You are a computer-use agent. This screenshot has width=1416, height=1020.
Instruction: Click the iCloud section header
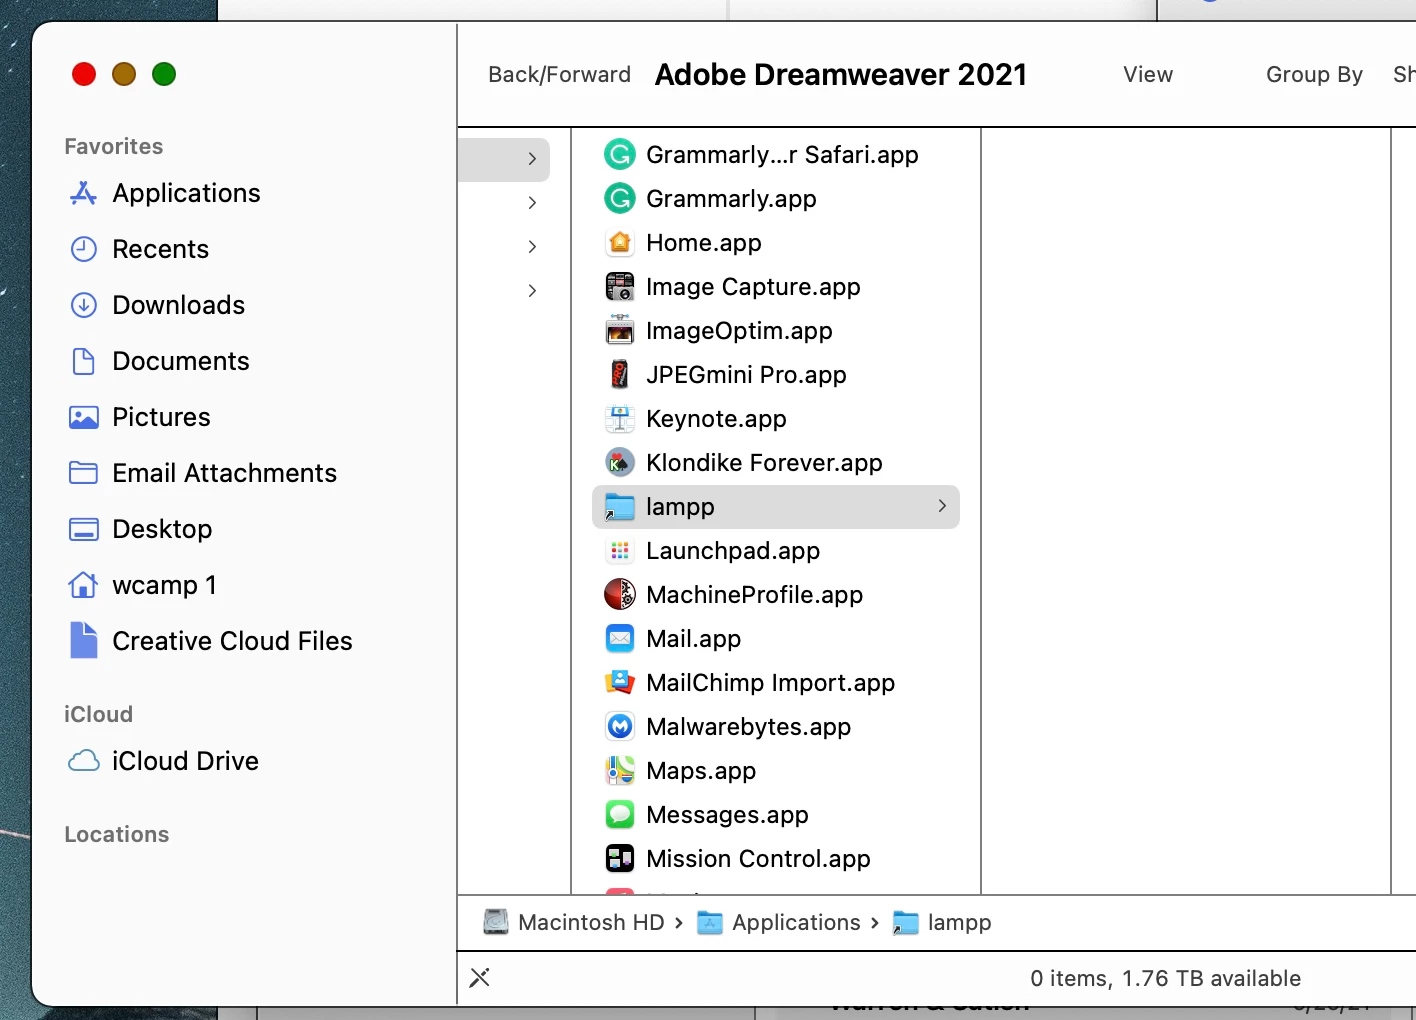tap(98, 714)
